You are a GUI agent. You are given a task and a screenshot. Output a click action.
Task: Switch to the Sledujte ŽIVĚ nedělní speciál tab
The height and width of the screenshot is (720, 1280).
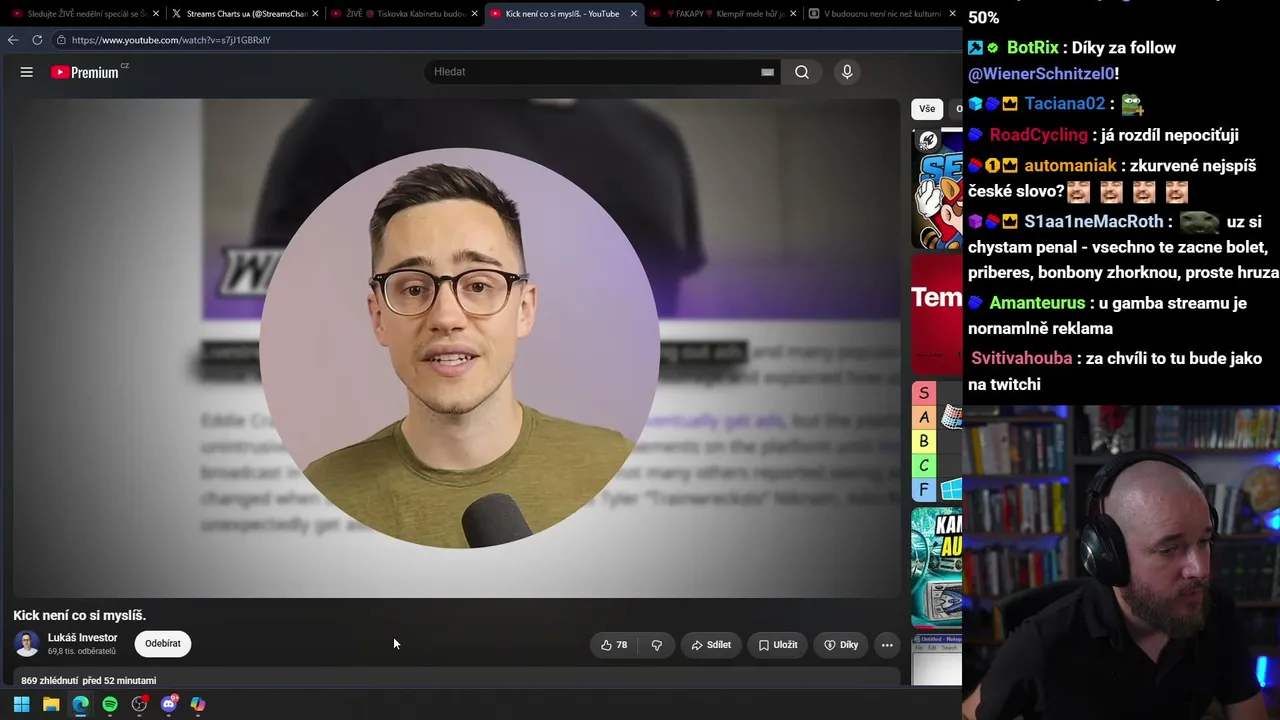click(86, 14)
